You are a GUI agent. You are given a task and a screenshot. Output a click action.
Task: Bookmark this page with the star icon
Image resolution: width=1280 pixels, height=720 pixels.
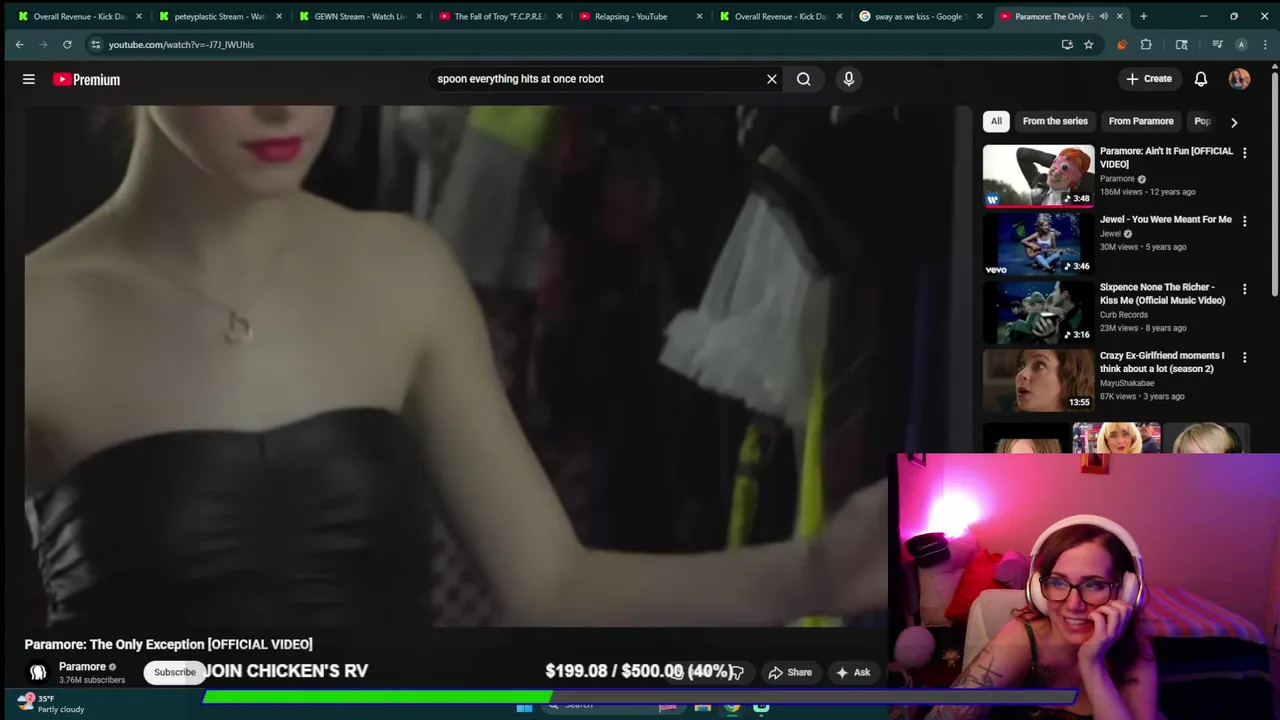(1088, 44)
